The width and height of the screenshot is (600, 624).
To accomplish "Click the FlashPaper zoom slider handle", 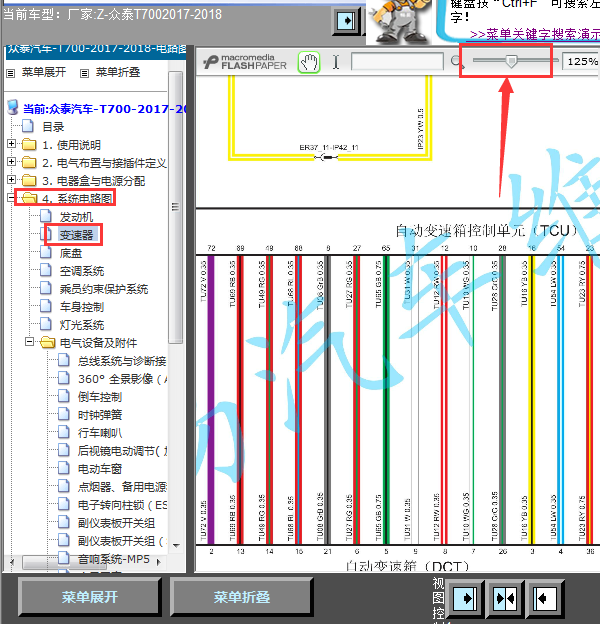I will coord(511,61).
